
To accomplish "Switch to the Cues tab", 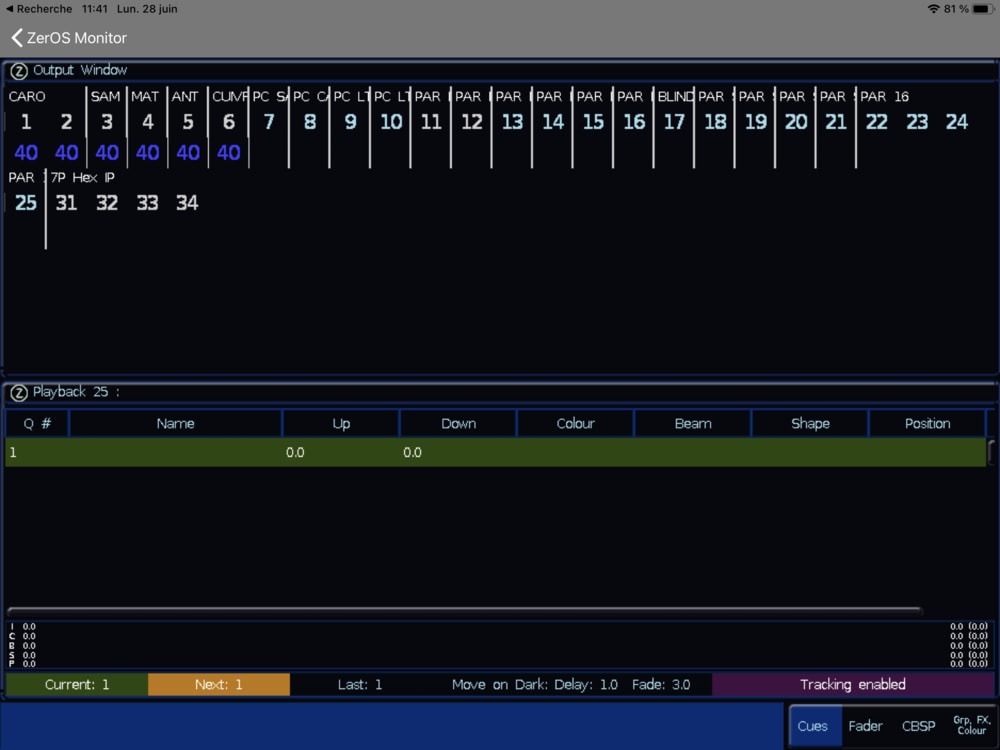I will coord(813,726).
